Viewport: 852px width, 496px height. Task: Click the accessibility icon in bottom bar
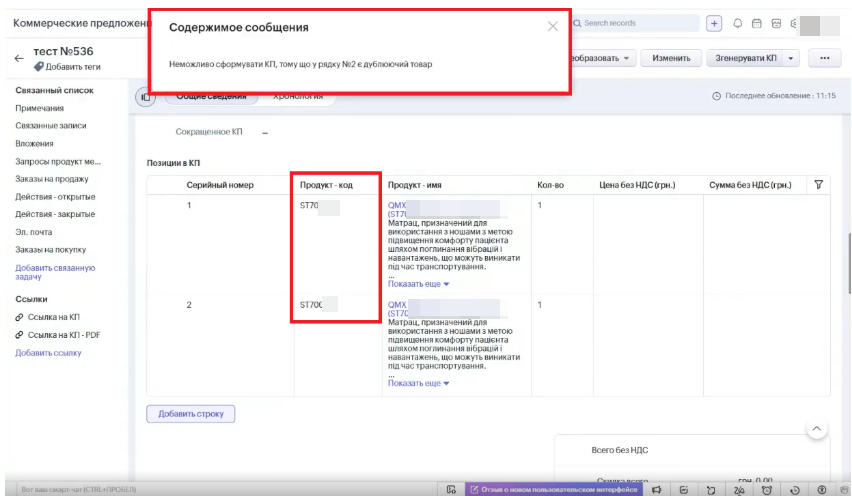[x=822, y=489]
